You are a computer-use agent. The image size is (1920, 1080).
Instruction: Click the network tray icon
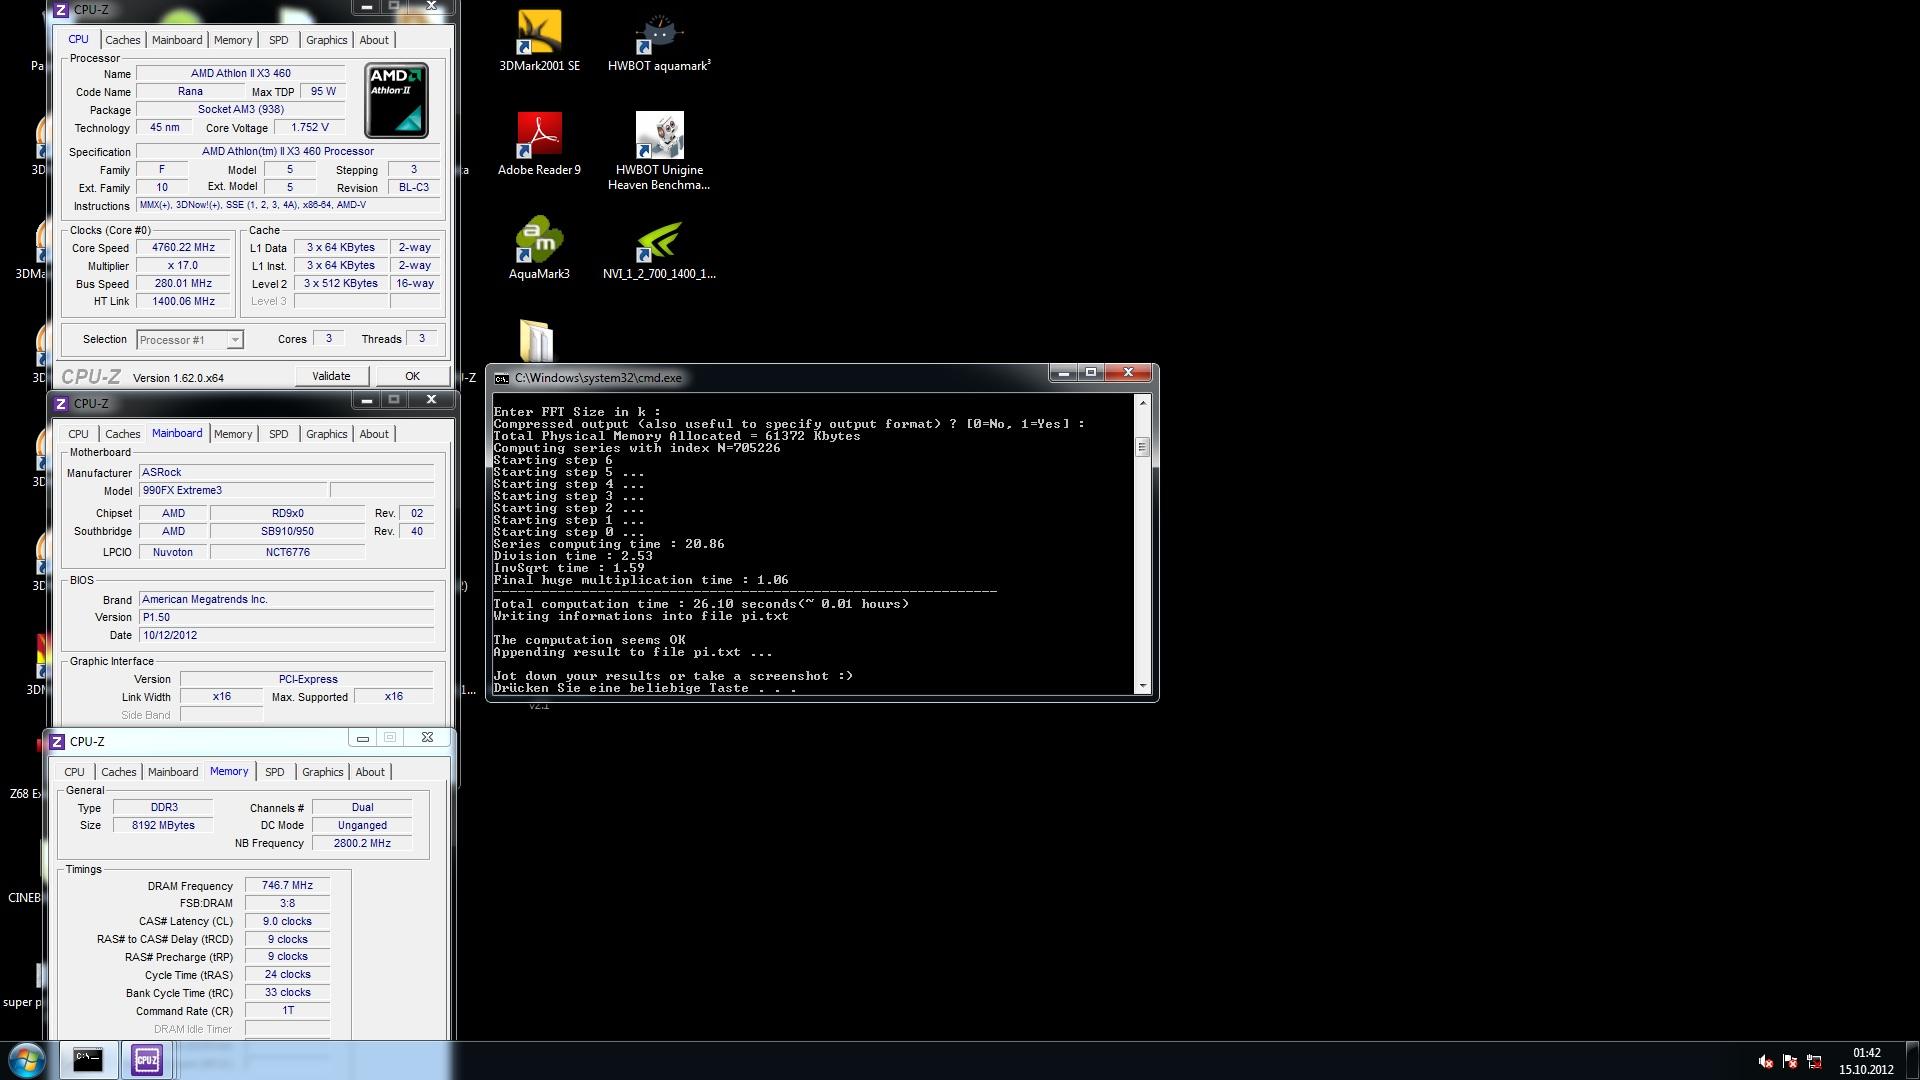pos(1814,1061)
